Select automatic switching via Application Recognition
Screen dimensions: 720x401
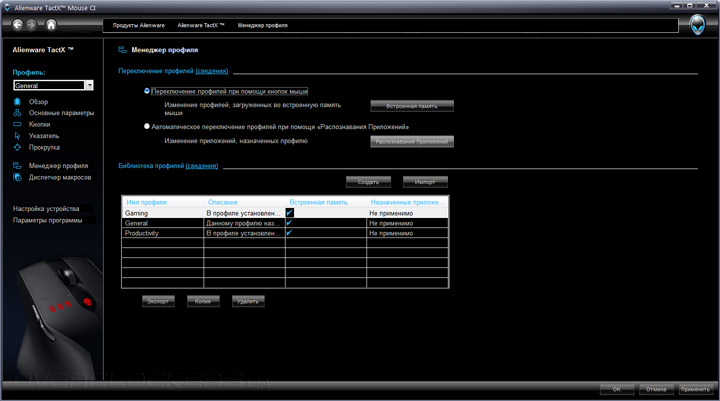pos(147,126)
